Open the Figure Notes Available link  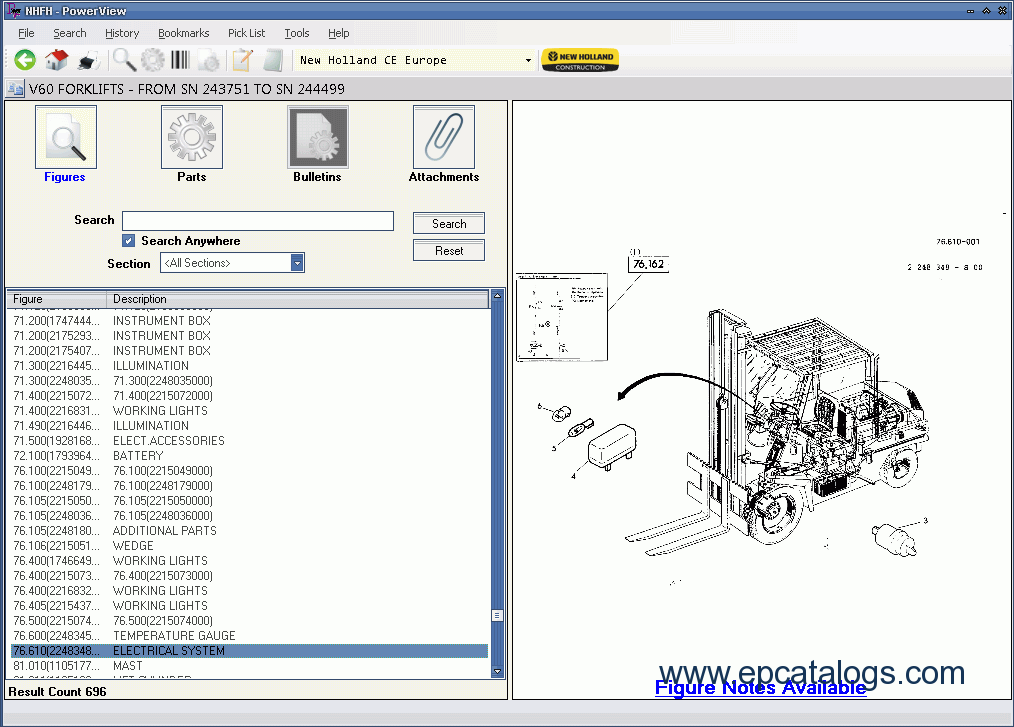pos(760,687)
